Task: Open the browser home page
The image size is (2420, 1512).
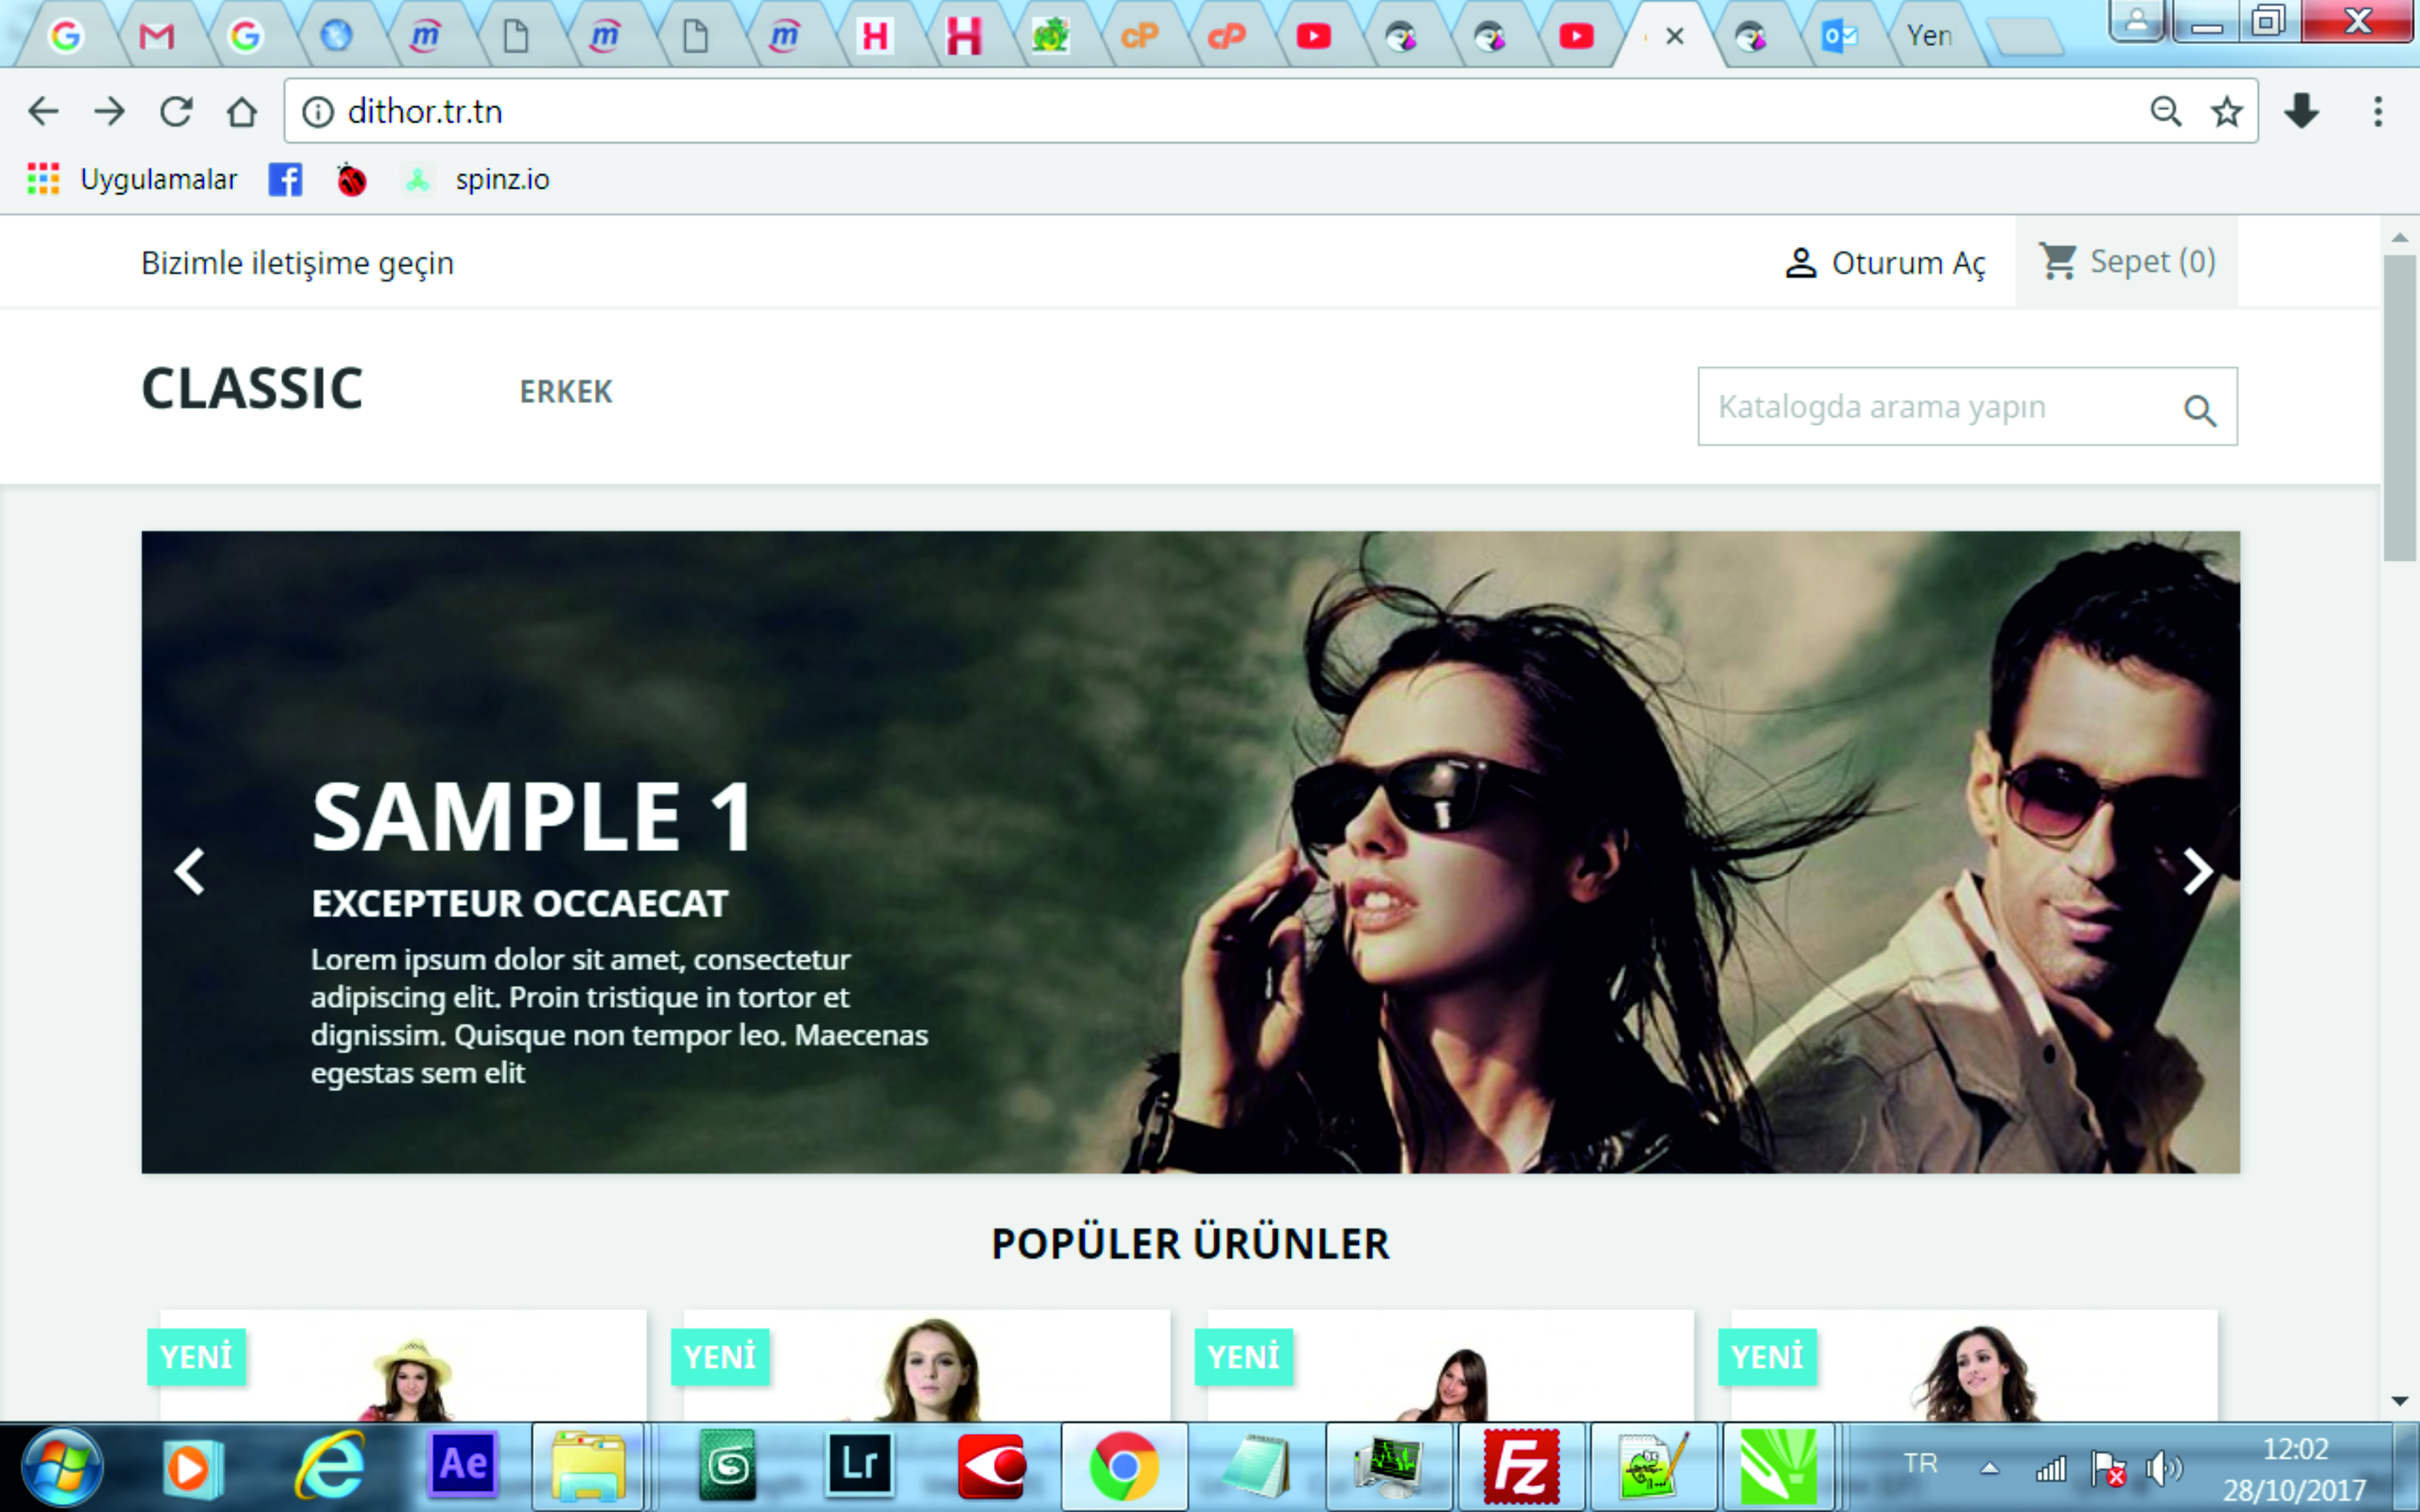Action: coord(242,111)
